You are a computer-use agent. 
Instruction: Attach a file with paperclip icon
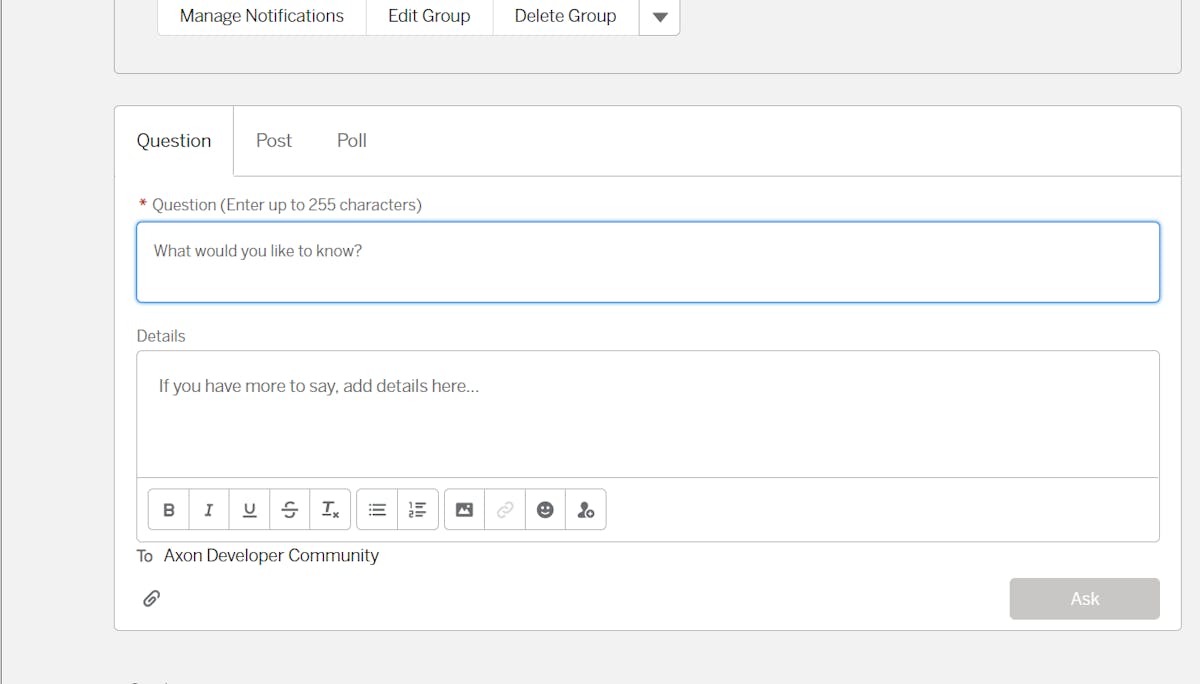[x=151, y=598]
